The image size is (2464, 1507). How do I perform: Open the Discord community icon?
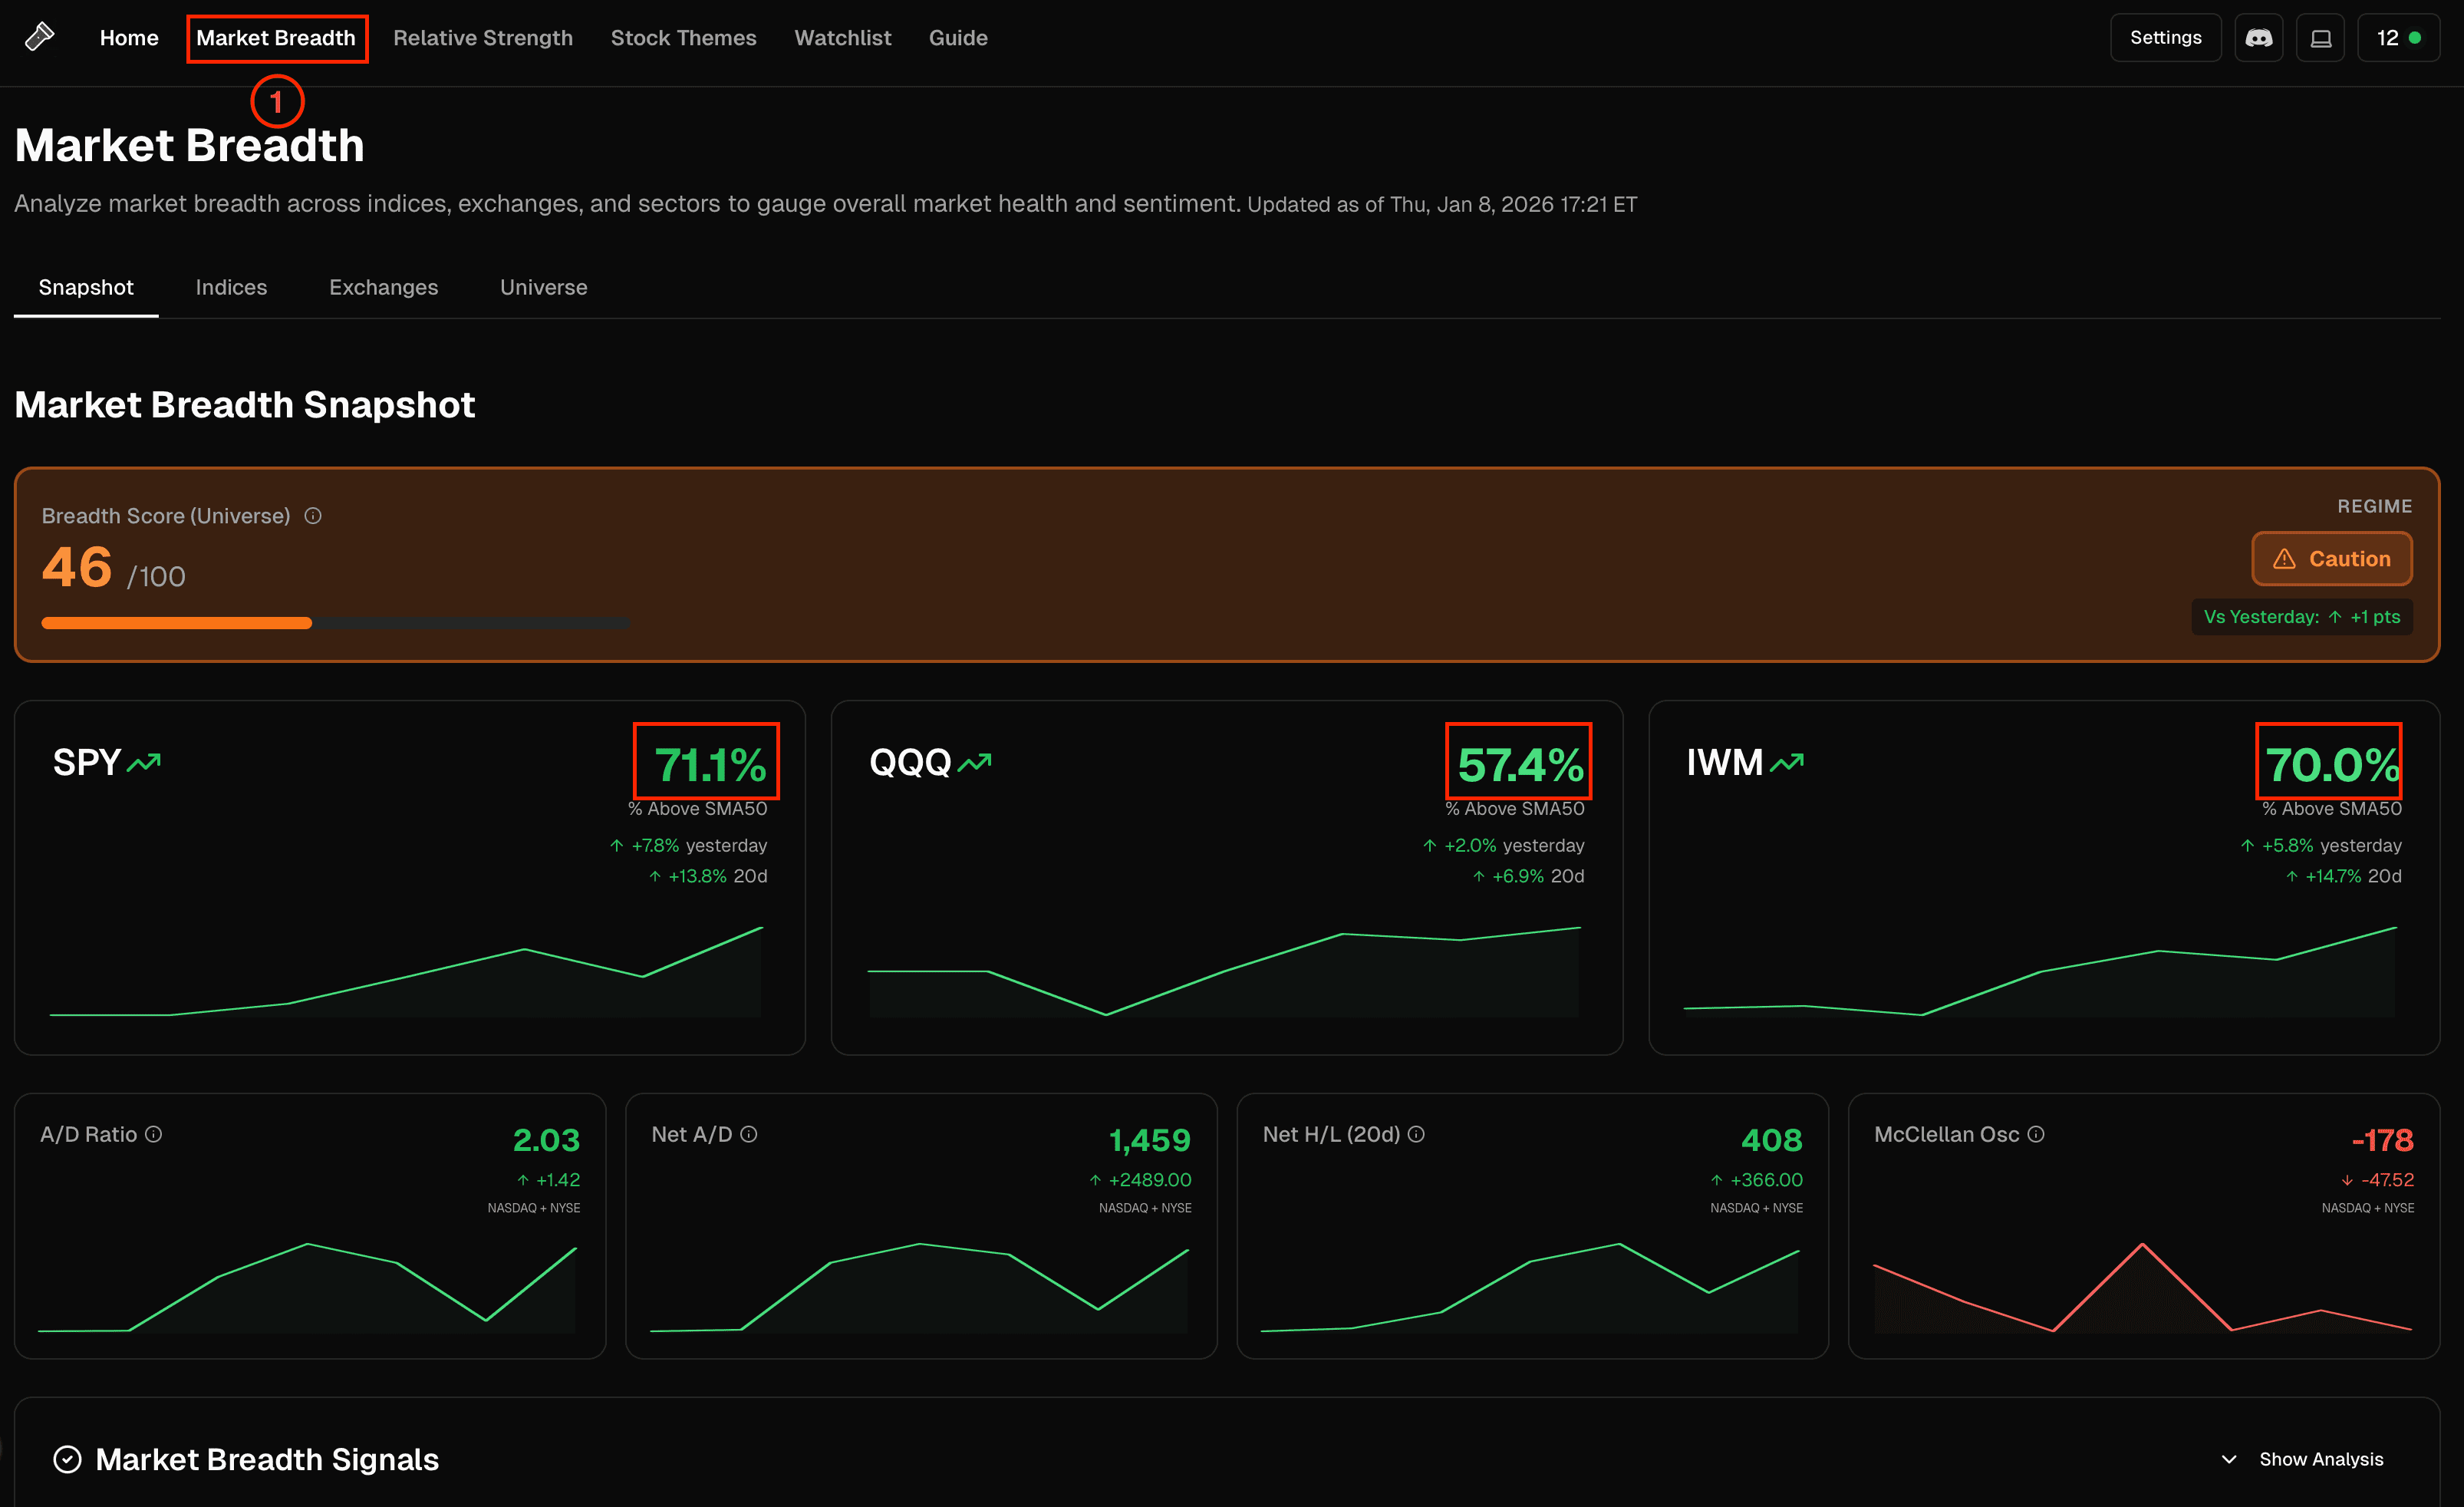2259,37
